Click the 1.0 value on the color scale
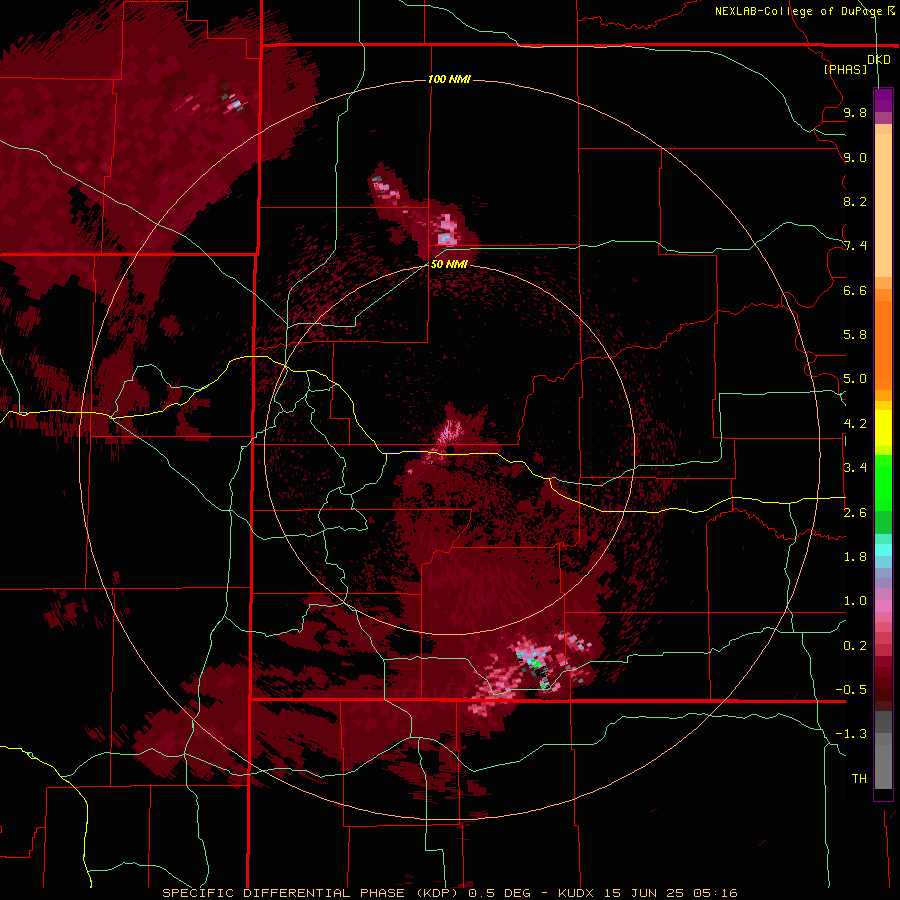Viewport: 900px width, 900px height. pos(855,601)
